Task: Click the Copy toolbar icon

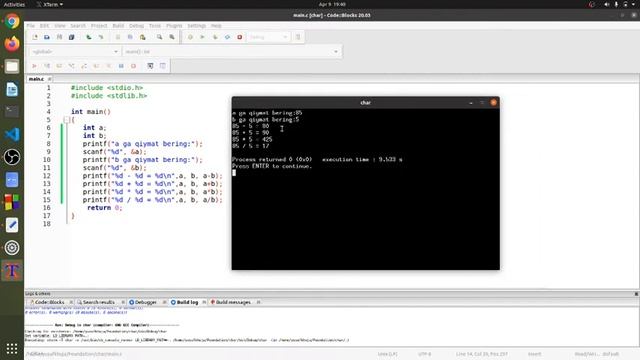Action: (x=130, y=37)
